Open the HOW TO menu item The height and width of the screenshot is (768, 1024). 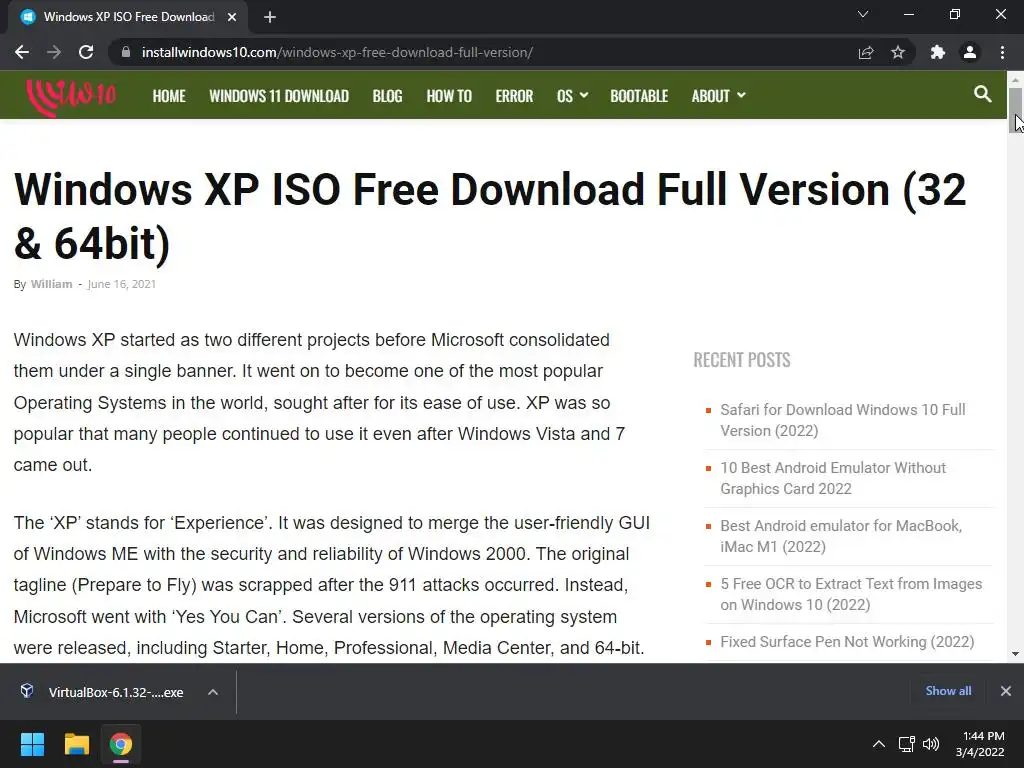[449, 96]
